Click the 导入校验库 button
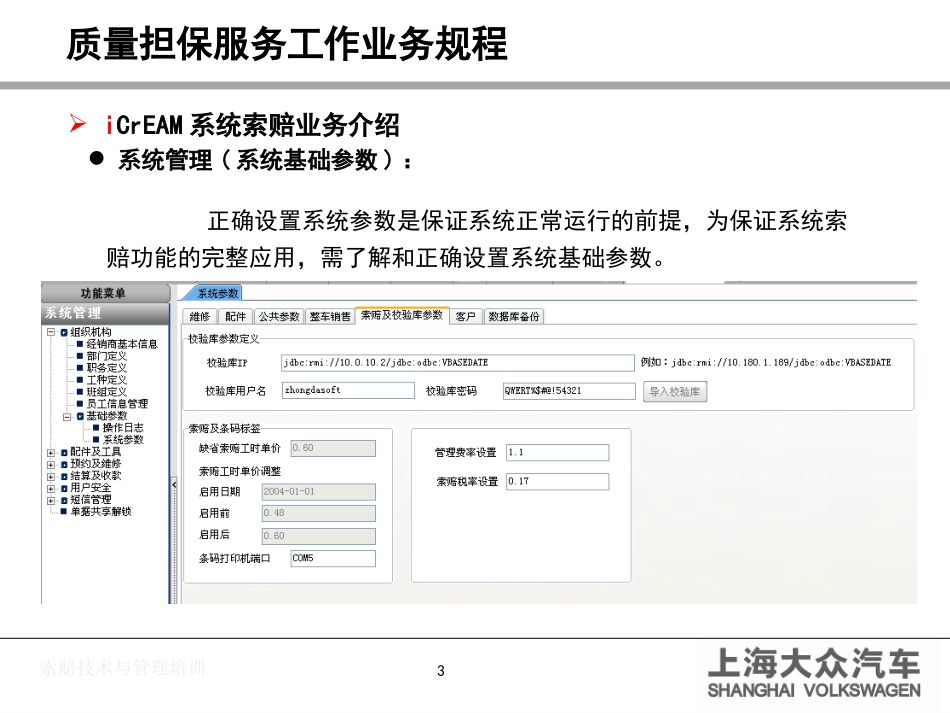This screenshot has width=950, height=713. point(675,392)
